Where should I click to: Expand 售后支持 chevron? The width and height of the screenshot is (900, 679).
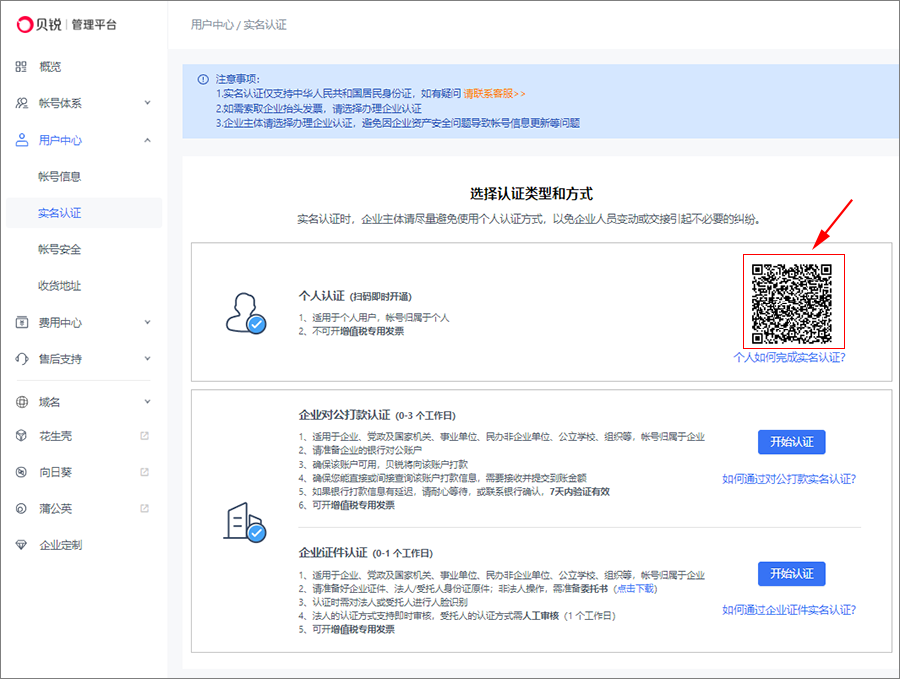(148, 358)
